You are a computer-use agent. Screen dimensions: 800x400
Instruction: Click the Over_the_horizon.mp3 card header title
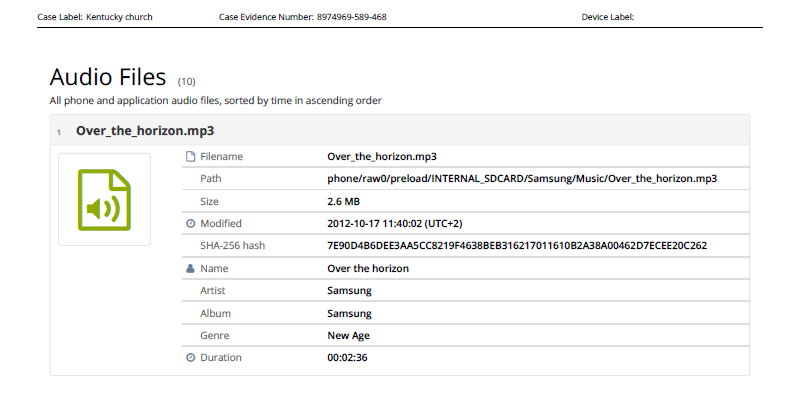[145, 131]
